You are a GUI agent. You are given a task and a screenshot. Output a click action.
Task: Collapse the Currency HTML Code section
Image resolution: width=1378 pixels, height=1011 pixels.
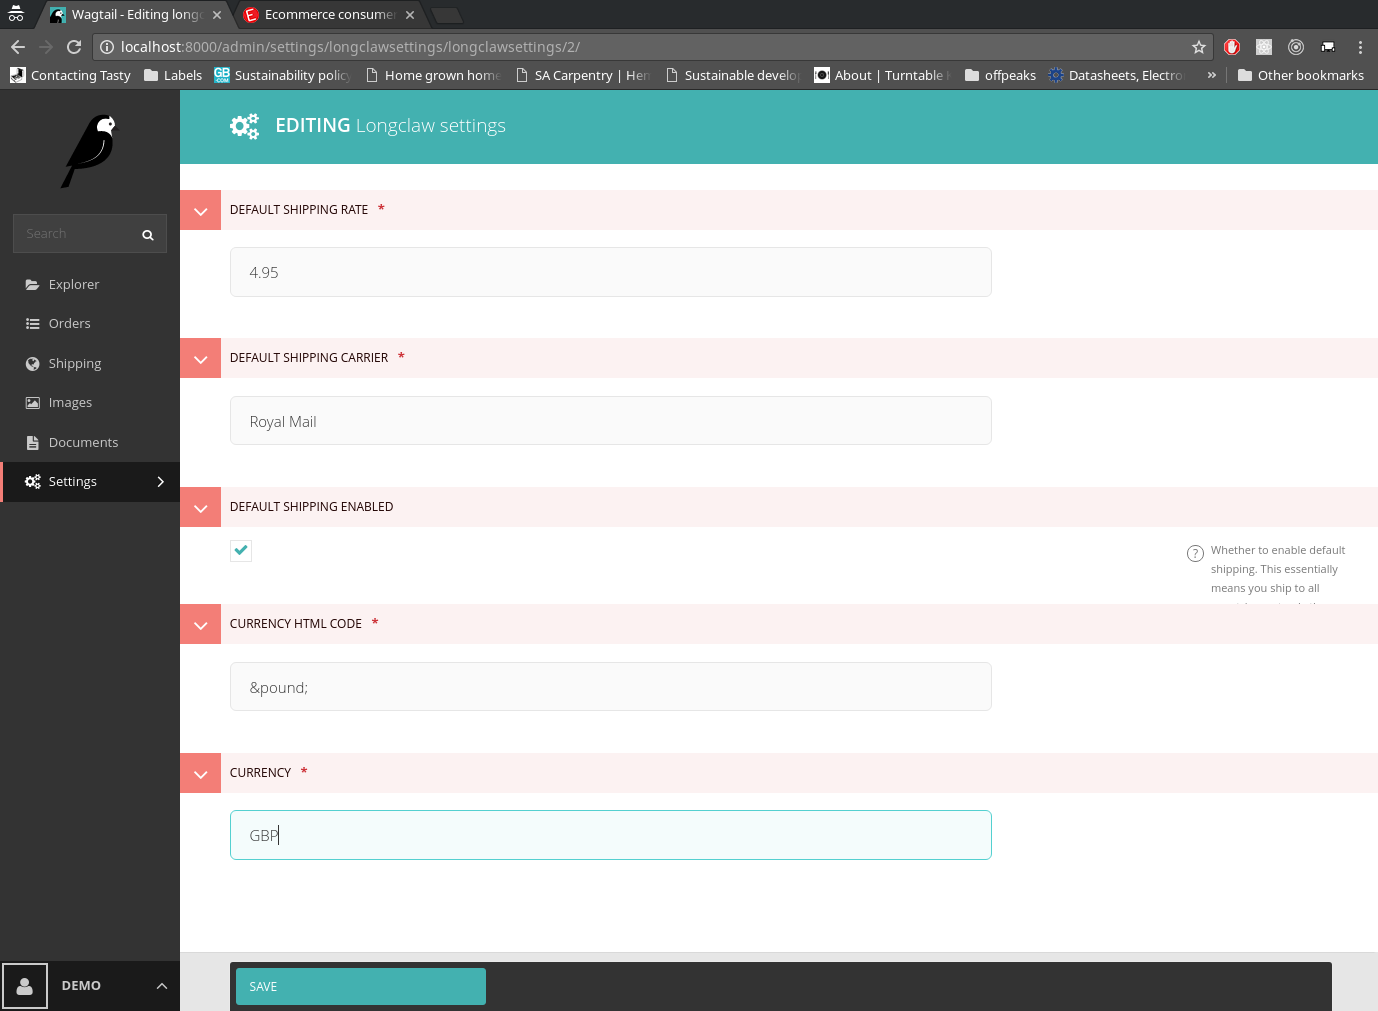click(201, 624)
